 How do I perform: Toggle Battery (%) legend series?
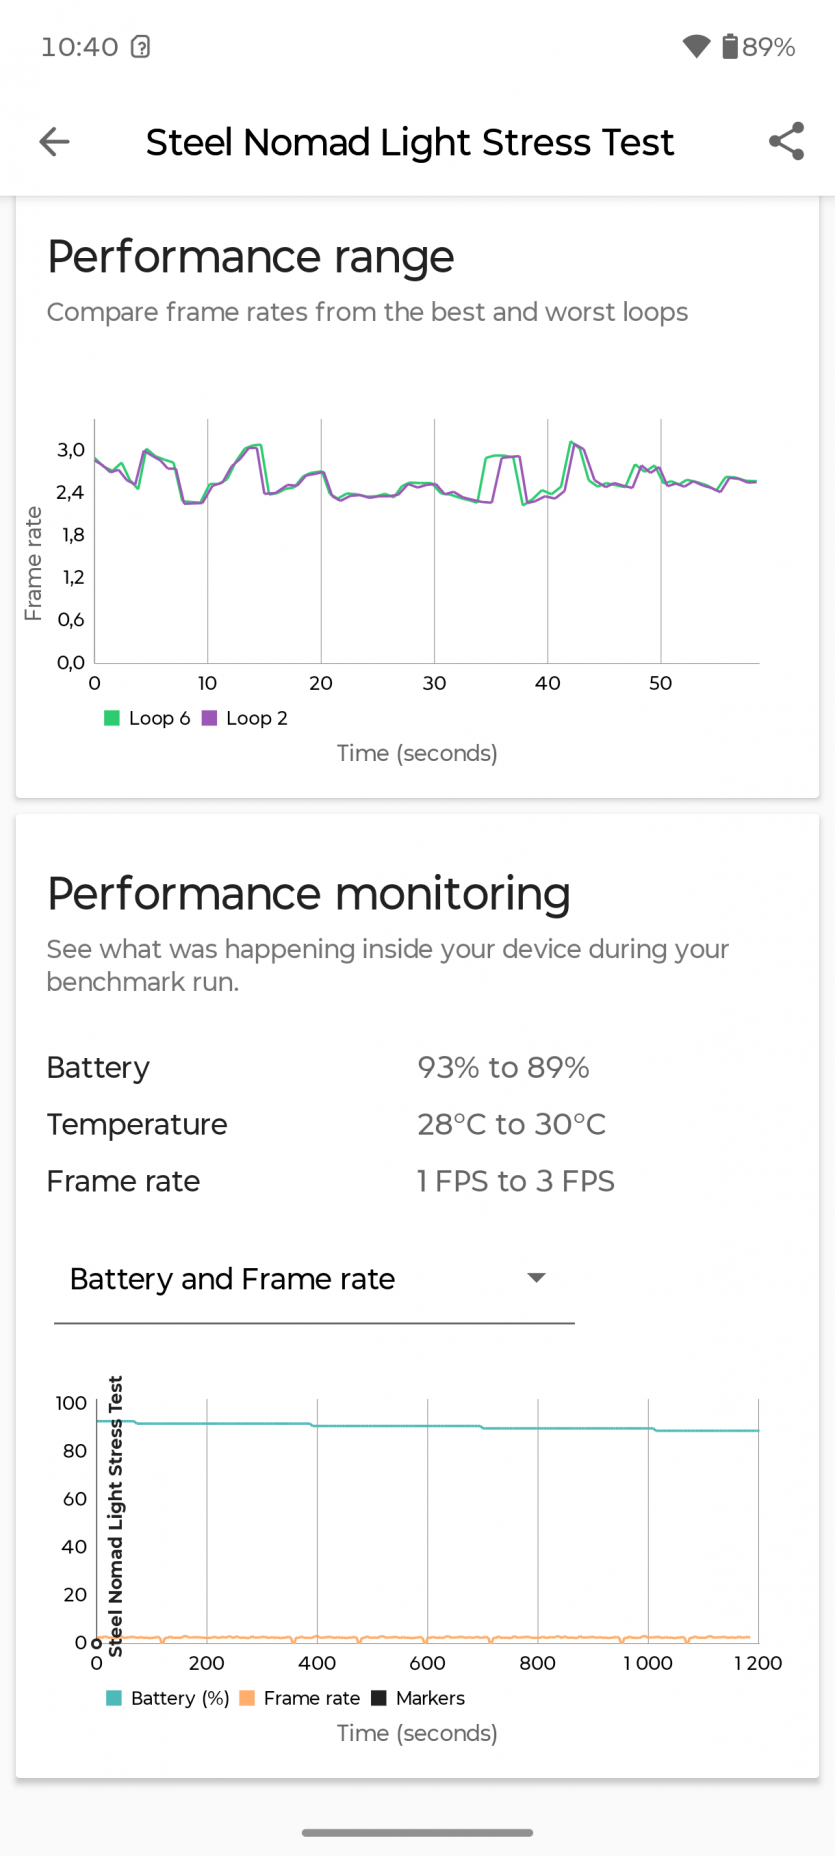point(114,1698)
